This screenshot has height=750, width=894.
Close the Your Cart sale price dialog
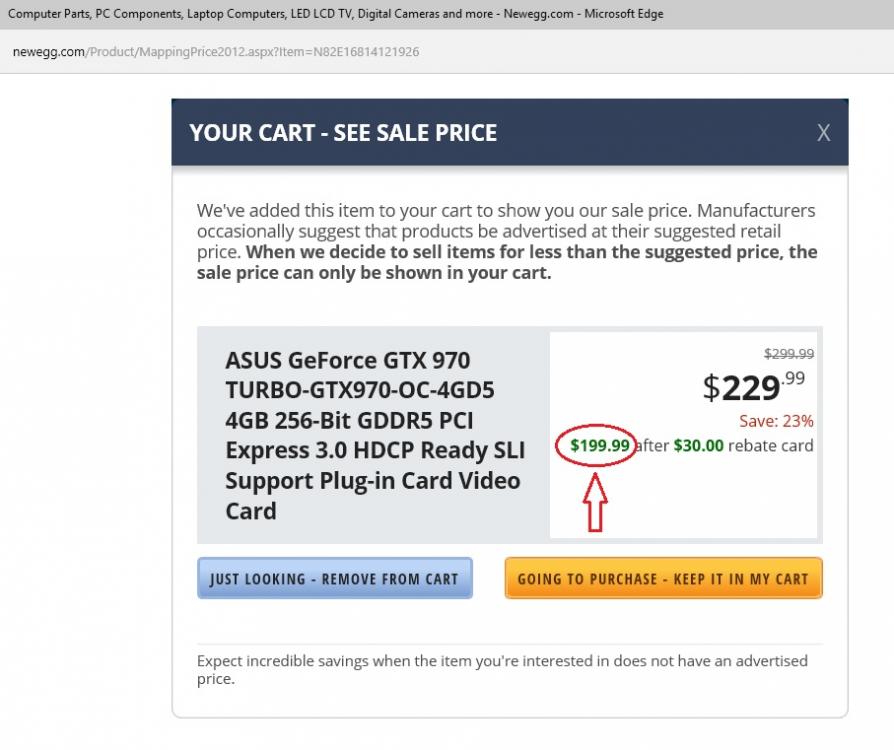tap(823, 133)
